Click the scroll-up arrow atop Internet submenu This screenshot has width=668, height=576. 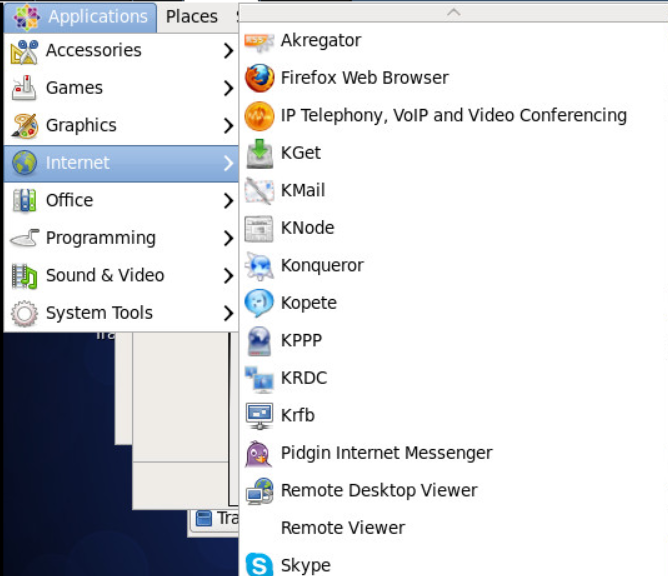tap(453, 12)
